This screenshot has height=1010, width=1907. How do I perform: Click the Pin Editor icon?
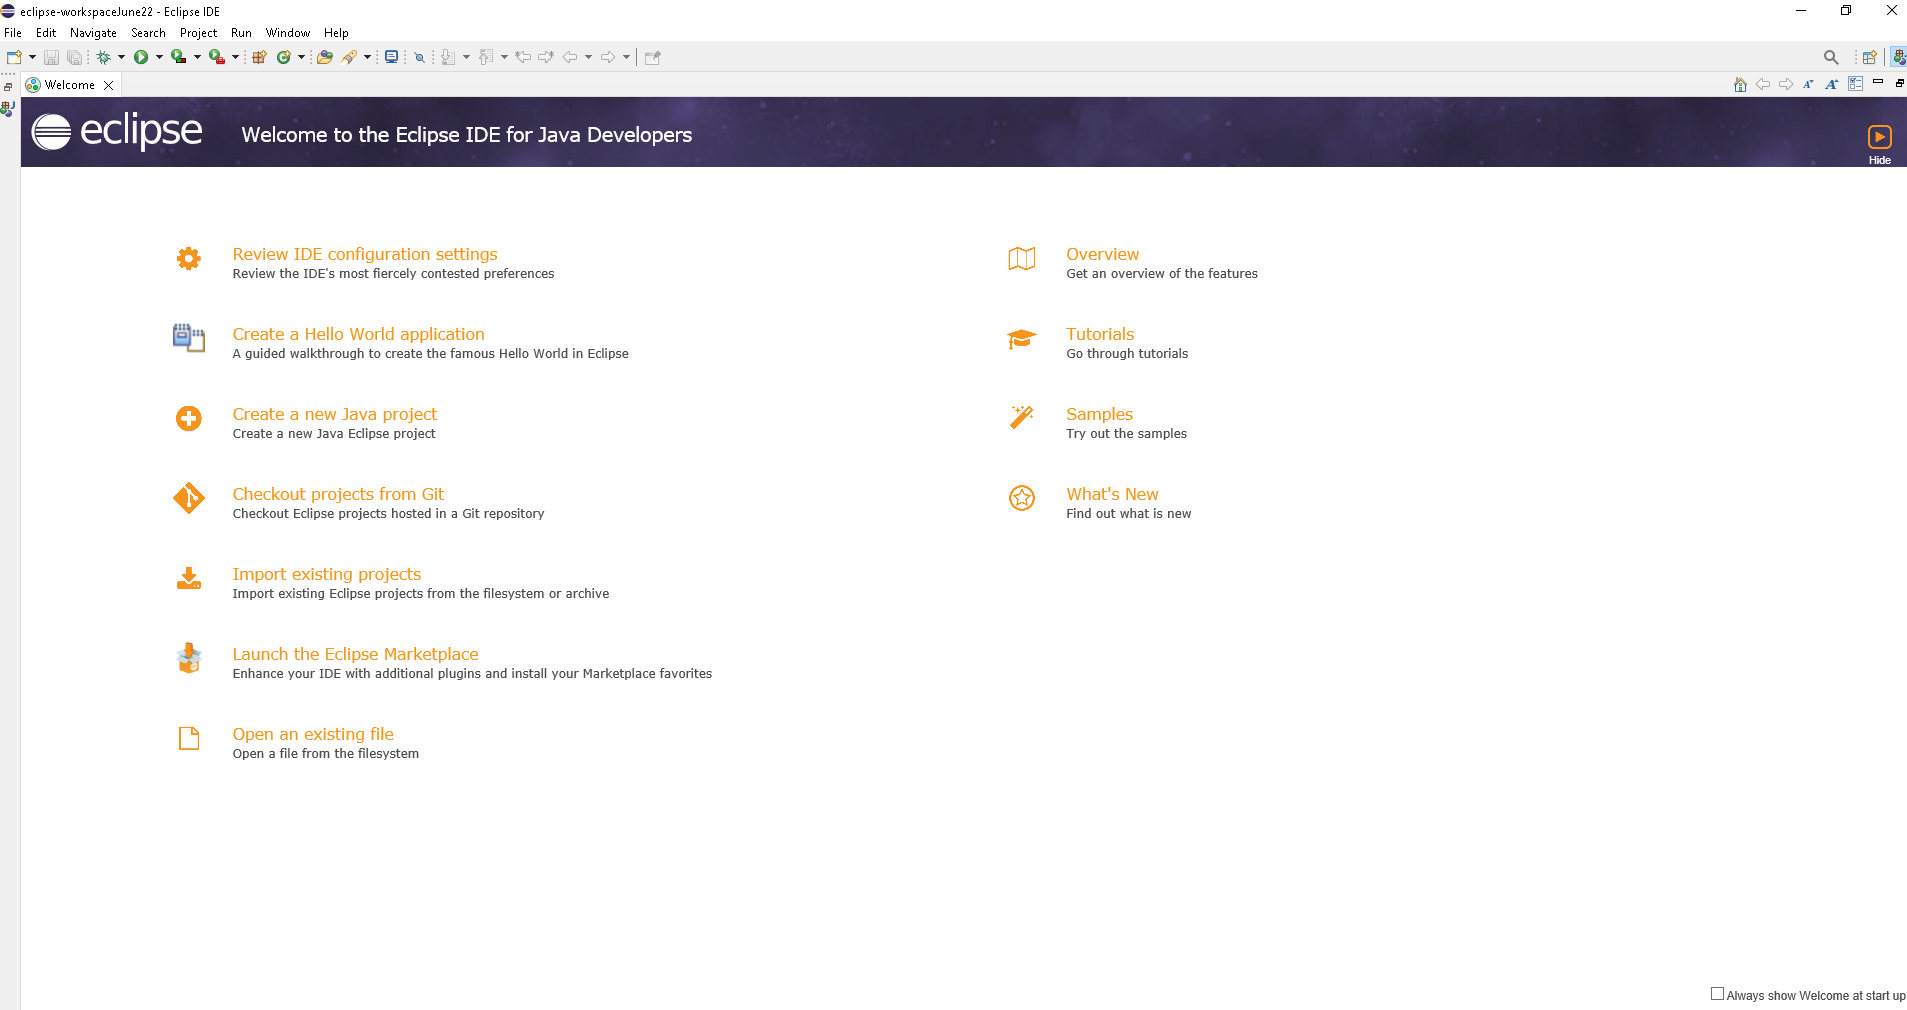point(653,57)
